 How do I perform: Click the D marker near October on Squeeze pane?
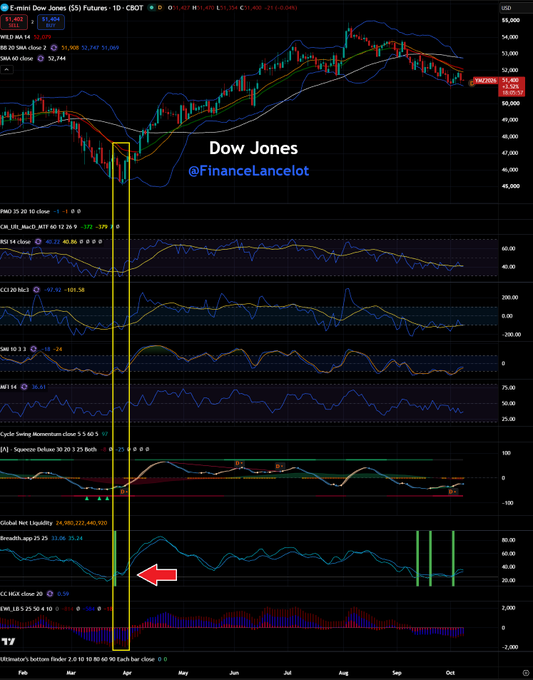452,492
